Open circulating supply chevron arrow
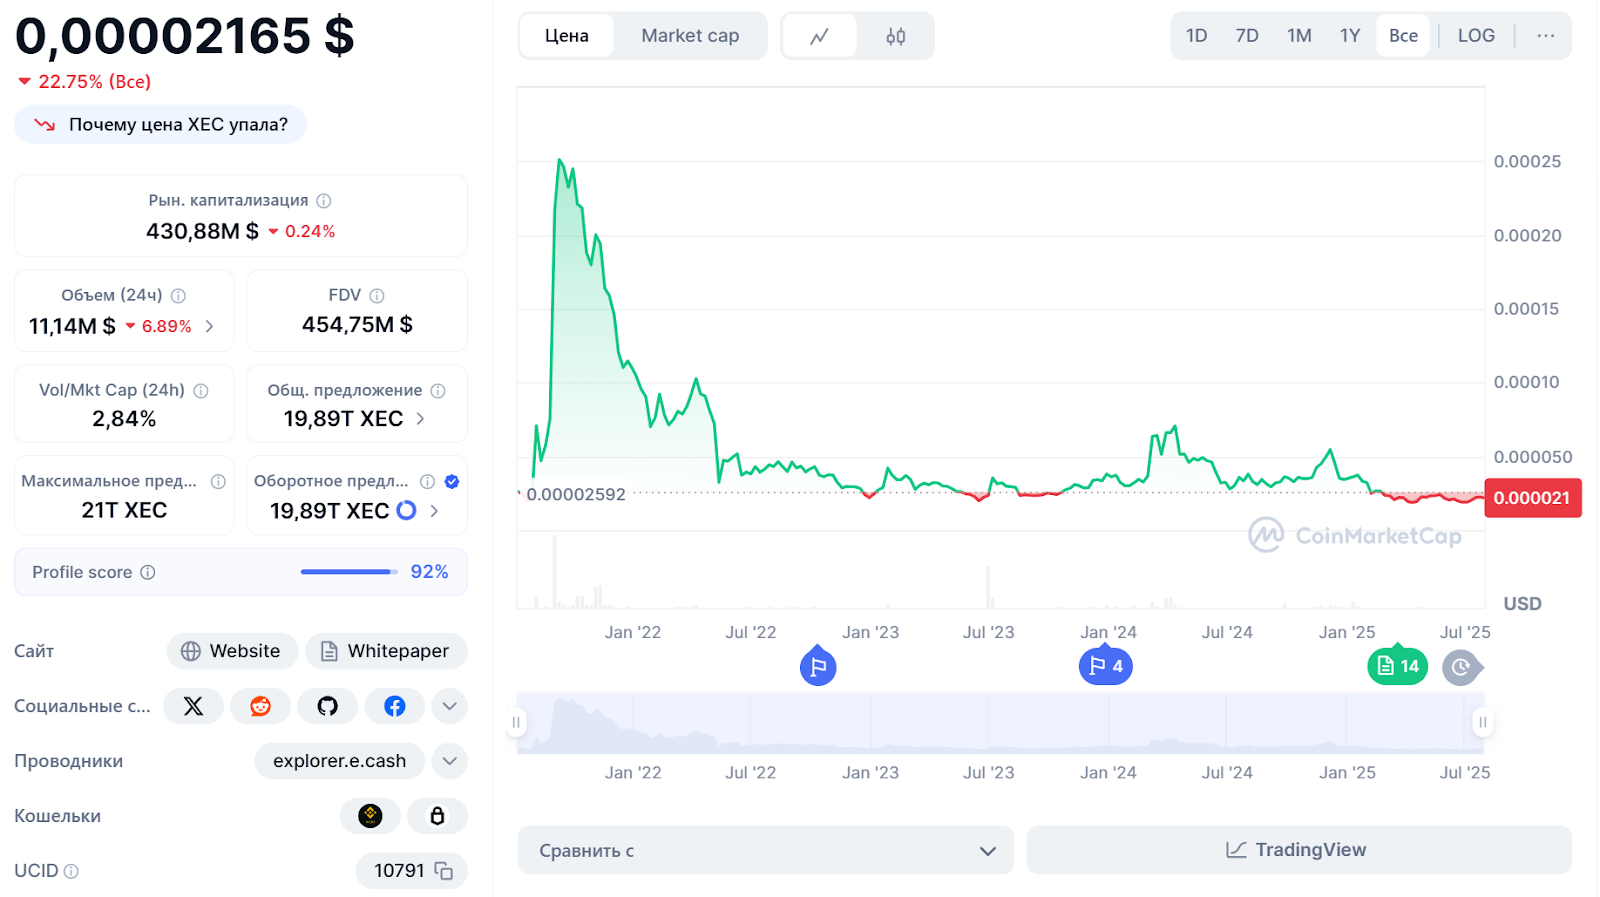1600x897 pixels. [434, 511]
